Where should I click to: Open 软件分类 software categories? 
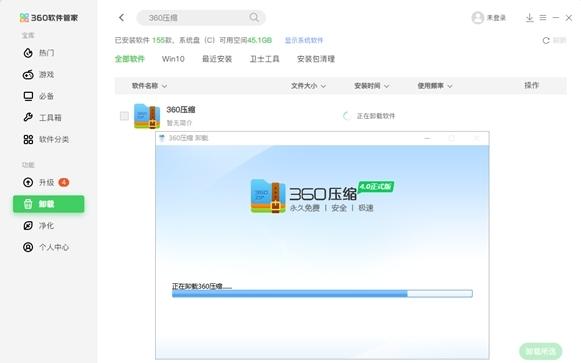coord(46,140)
